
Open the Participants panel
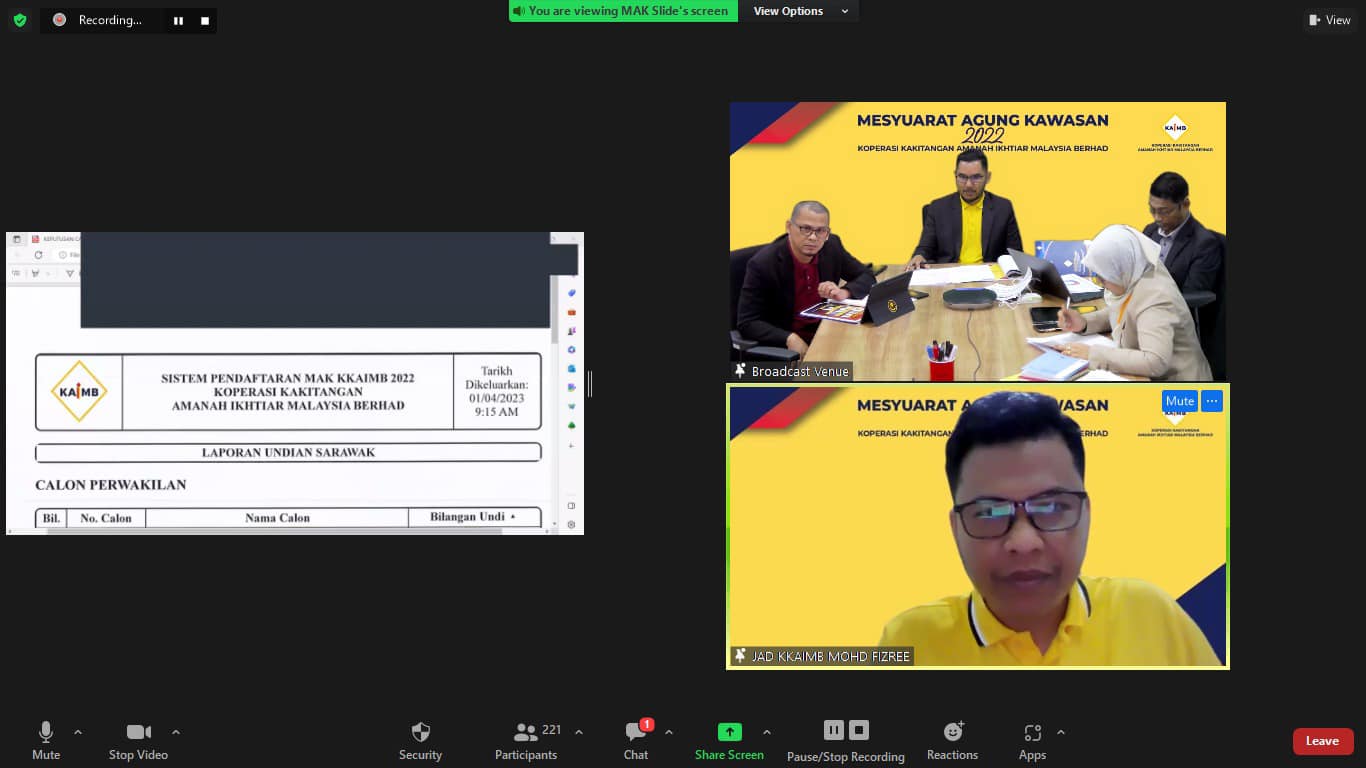526,741
